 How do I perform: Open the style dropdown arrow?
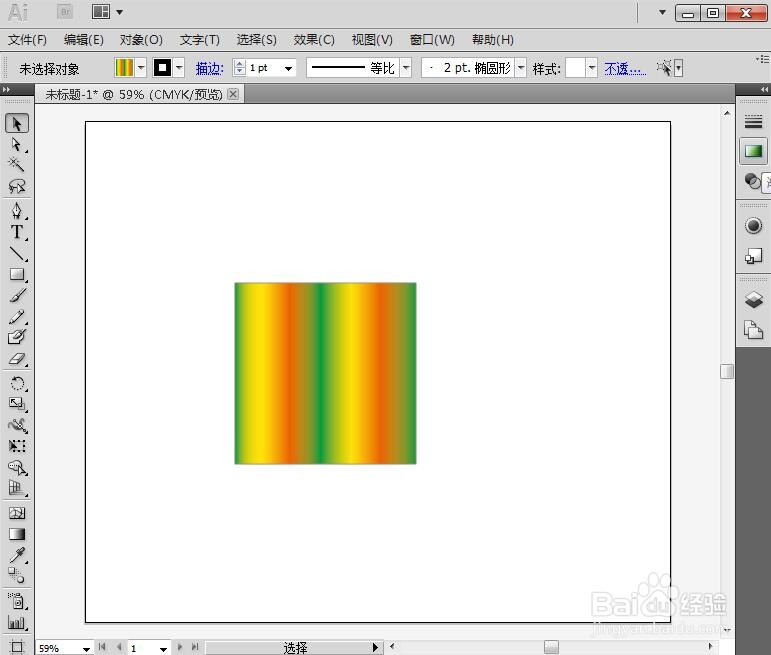click(x=592, y=68)
